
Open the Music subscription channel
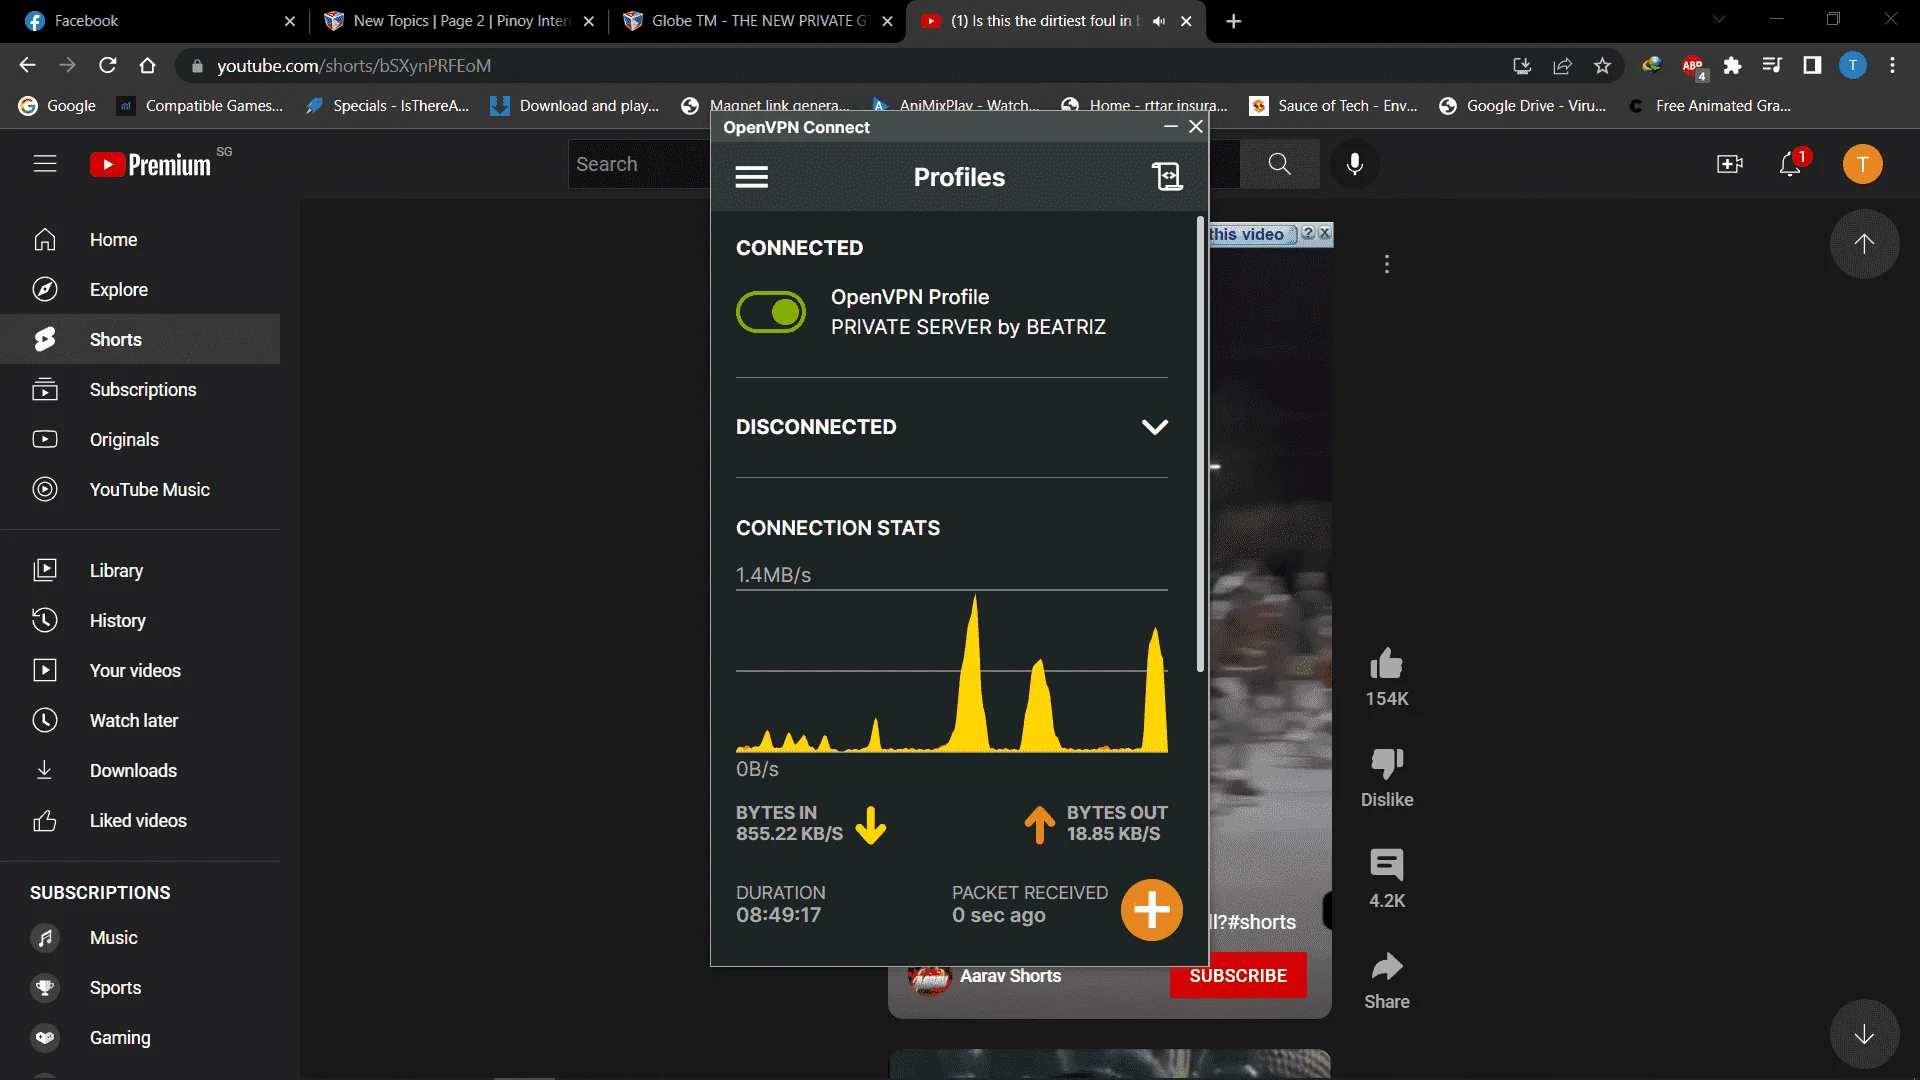(140, 938)
